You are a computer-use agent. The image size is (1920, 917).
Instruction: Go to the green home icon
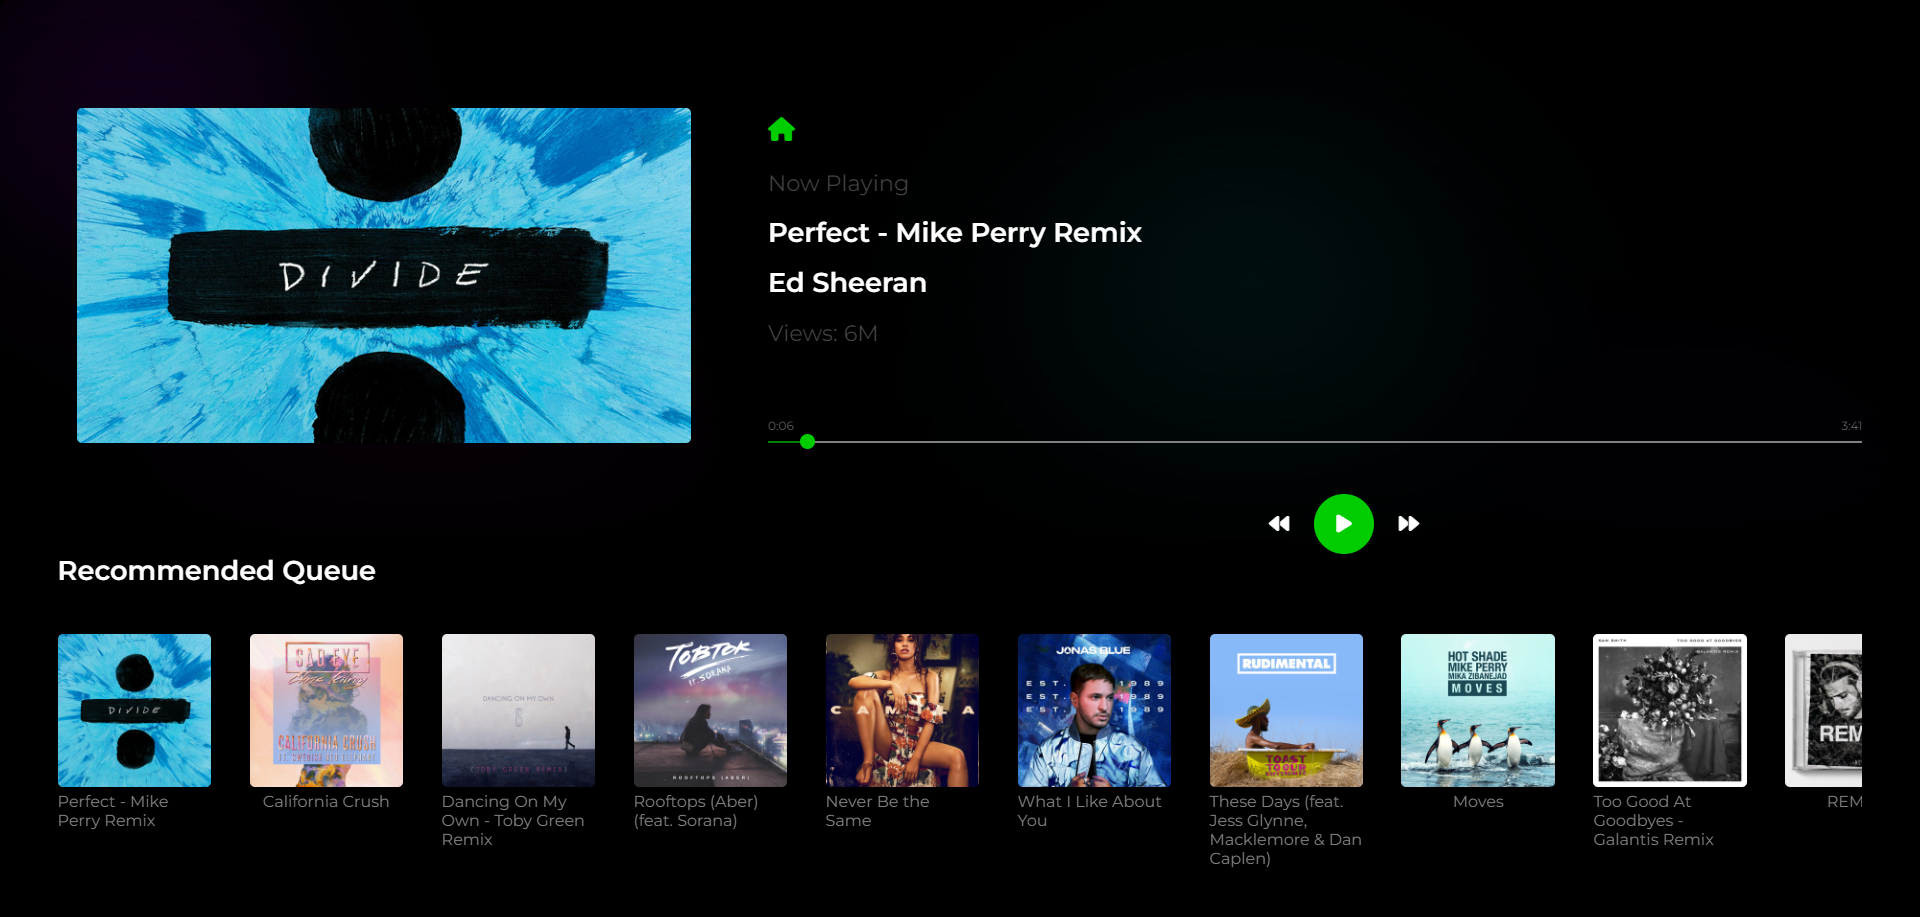pyautogui.click(x=781, y=129)
